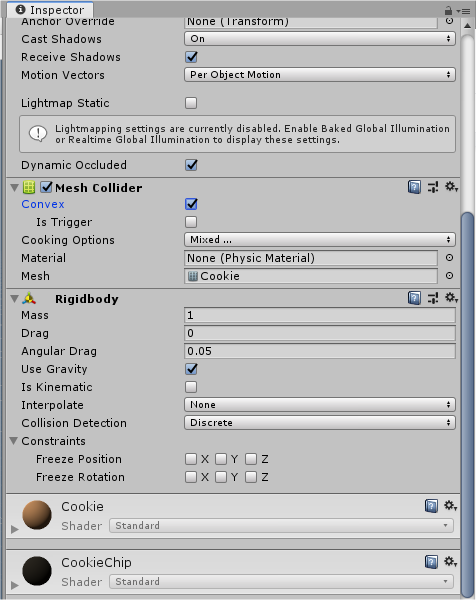Expand the CookieChip material properties

pos(15,585)
